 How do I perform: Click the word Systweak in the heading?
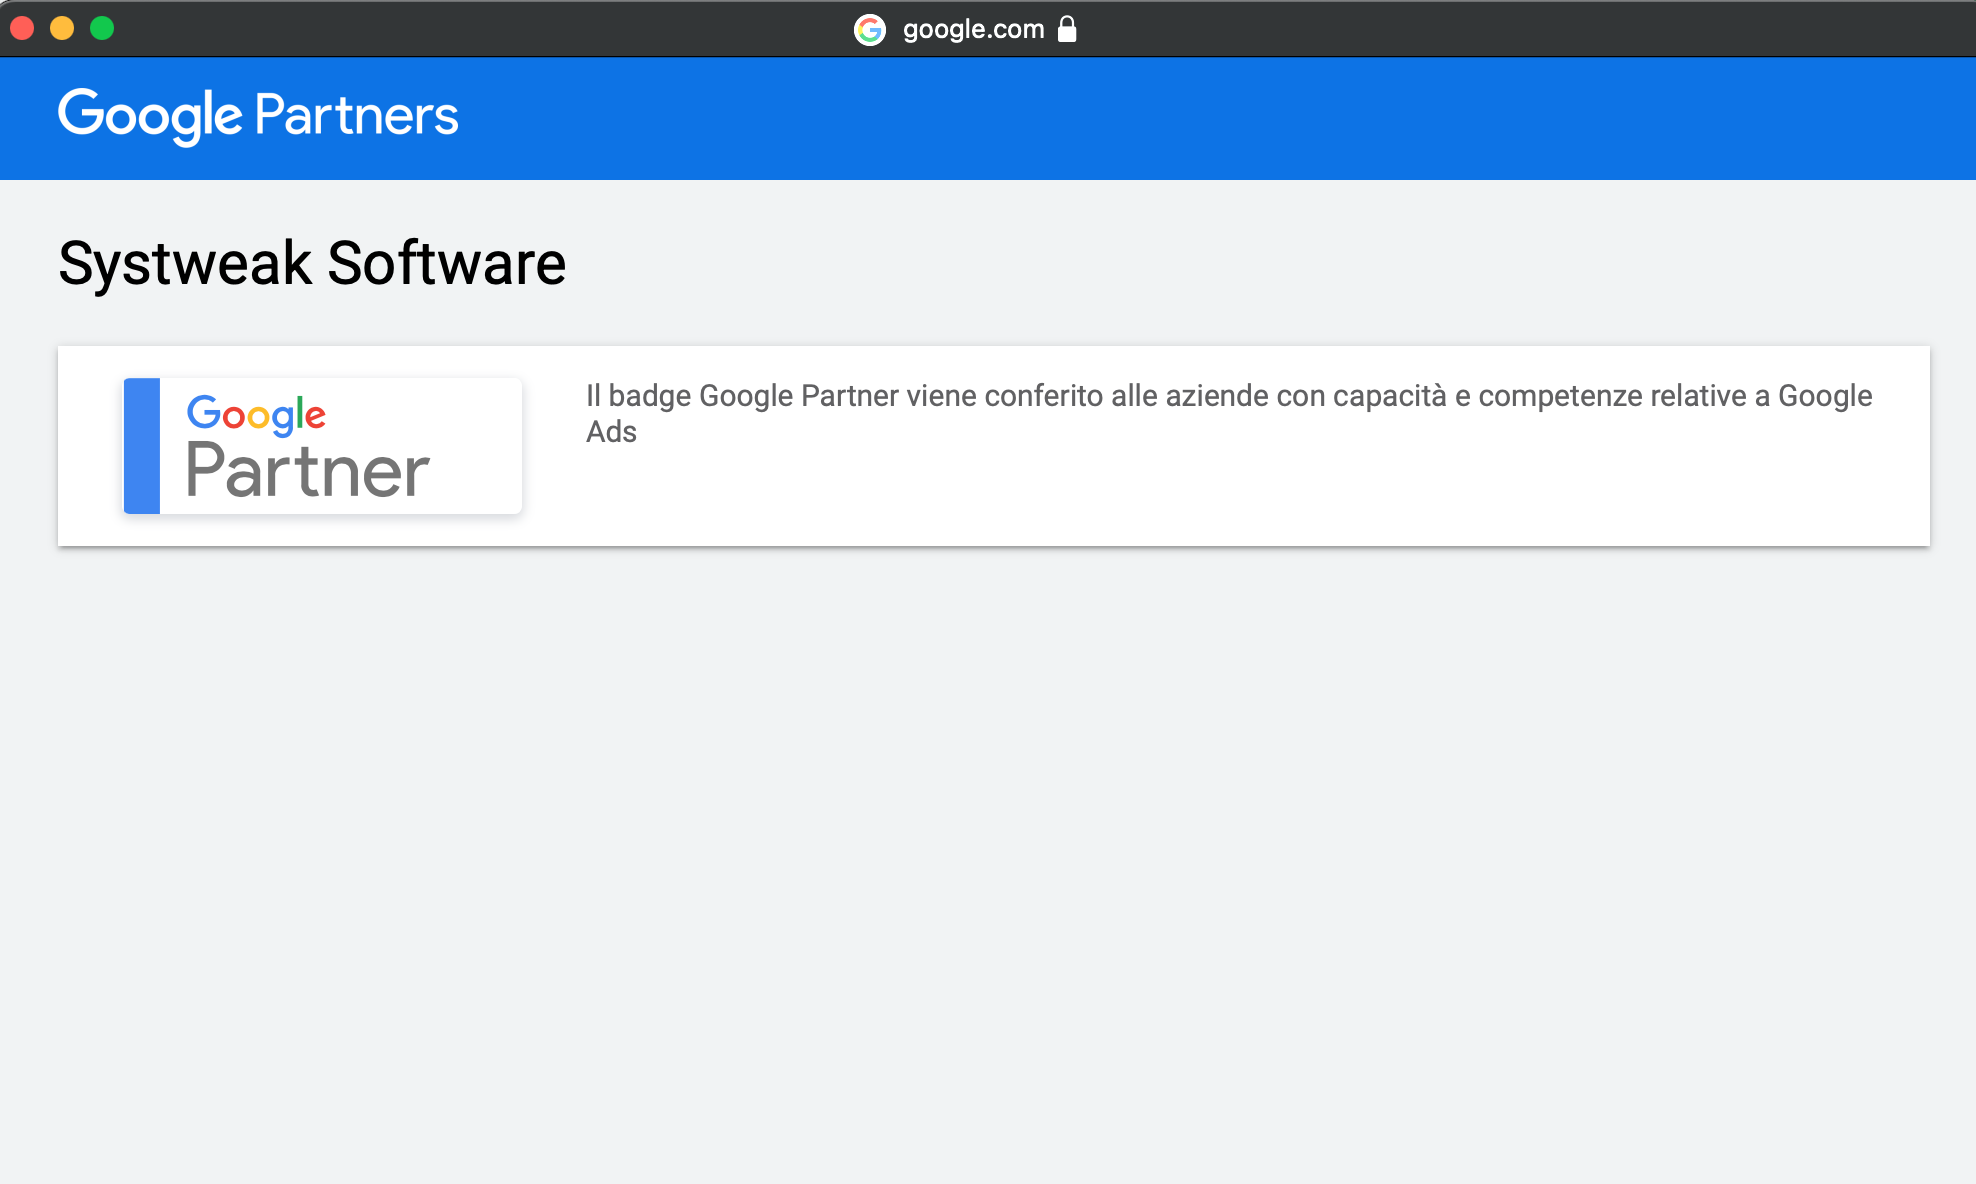coord(185,265)
